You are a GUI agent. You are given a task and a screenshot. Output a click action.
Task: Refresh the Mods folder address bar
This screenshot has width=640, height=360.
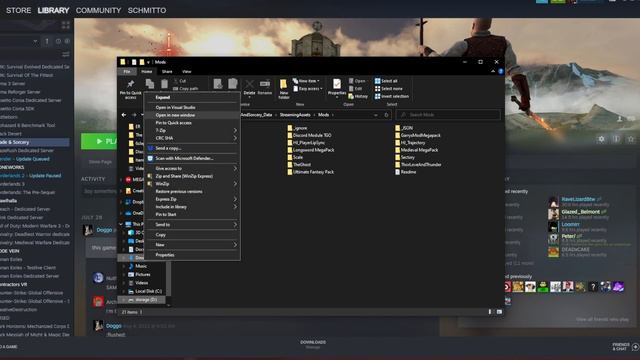[386, 115]
